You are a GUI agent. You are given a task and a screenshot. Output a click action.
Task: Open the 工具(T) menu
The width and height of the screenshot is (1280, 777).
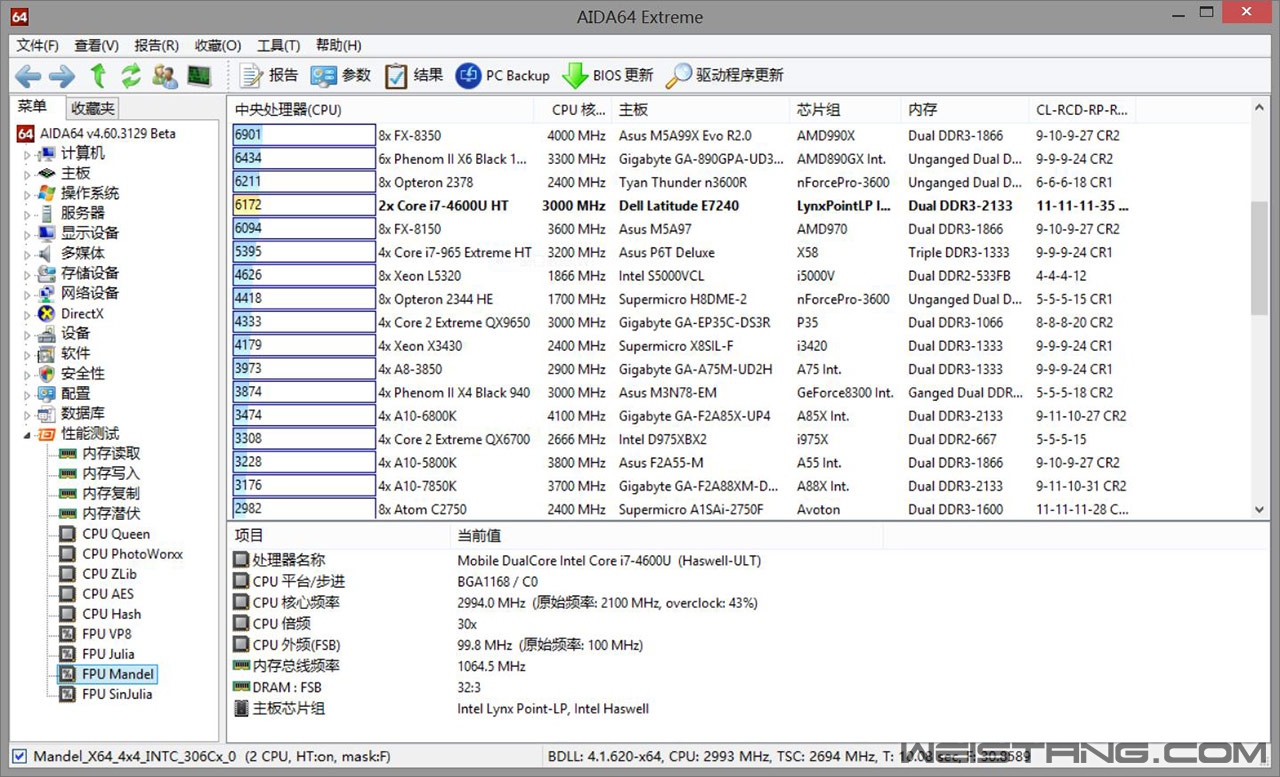pos(278,45)
